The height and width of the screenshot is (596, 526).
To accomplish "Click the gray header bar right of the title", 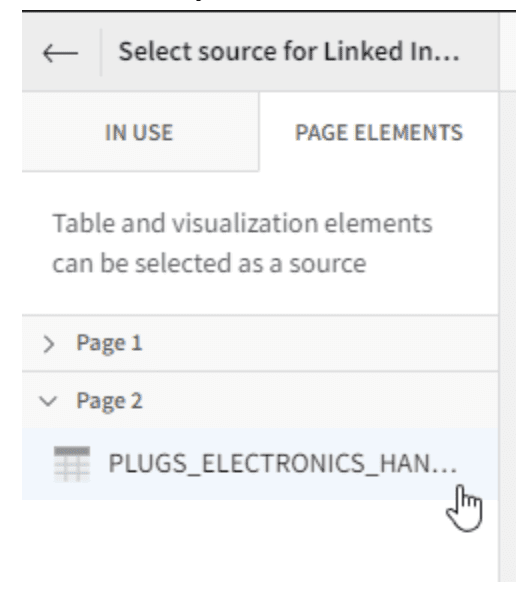I will click(480, 52).
